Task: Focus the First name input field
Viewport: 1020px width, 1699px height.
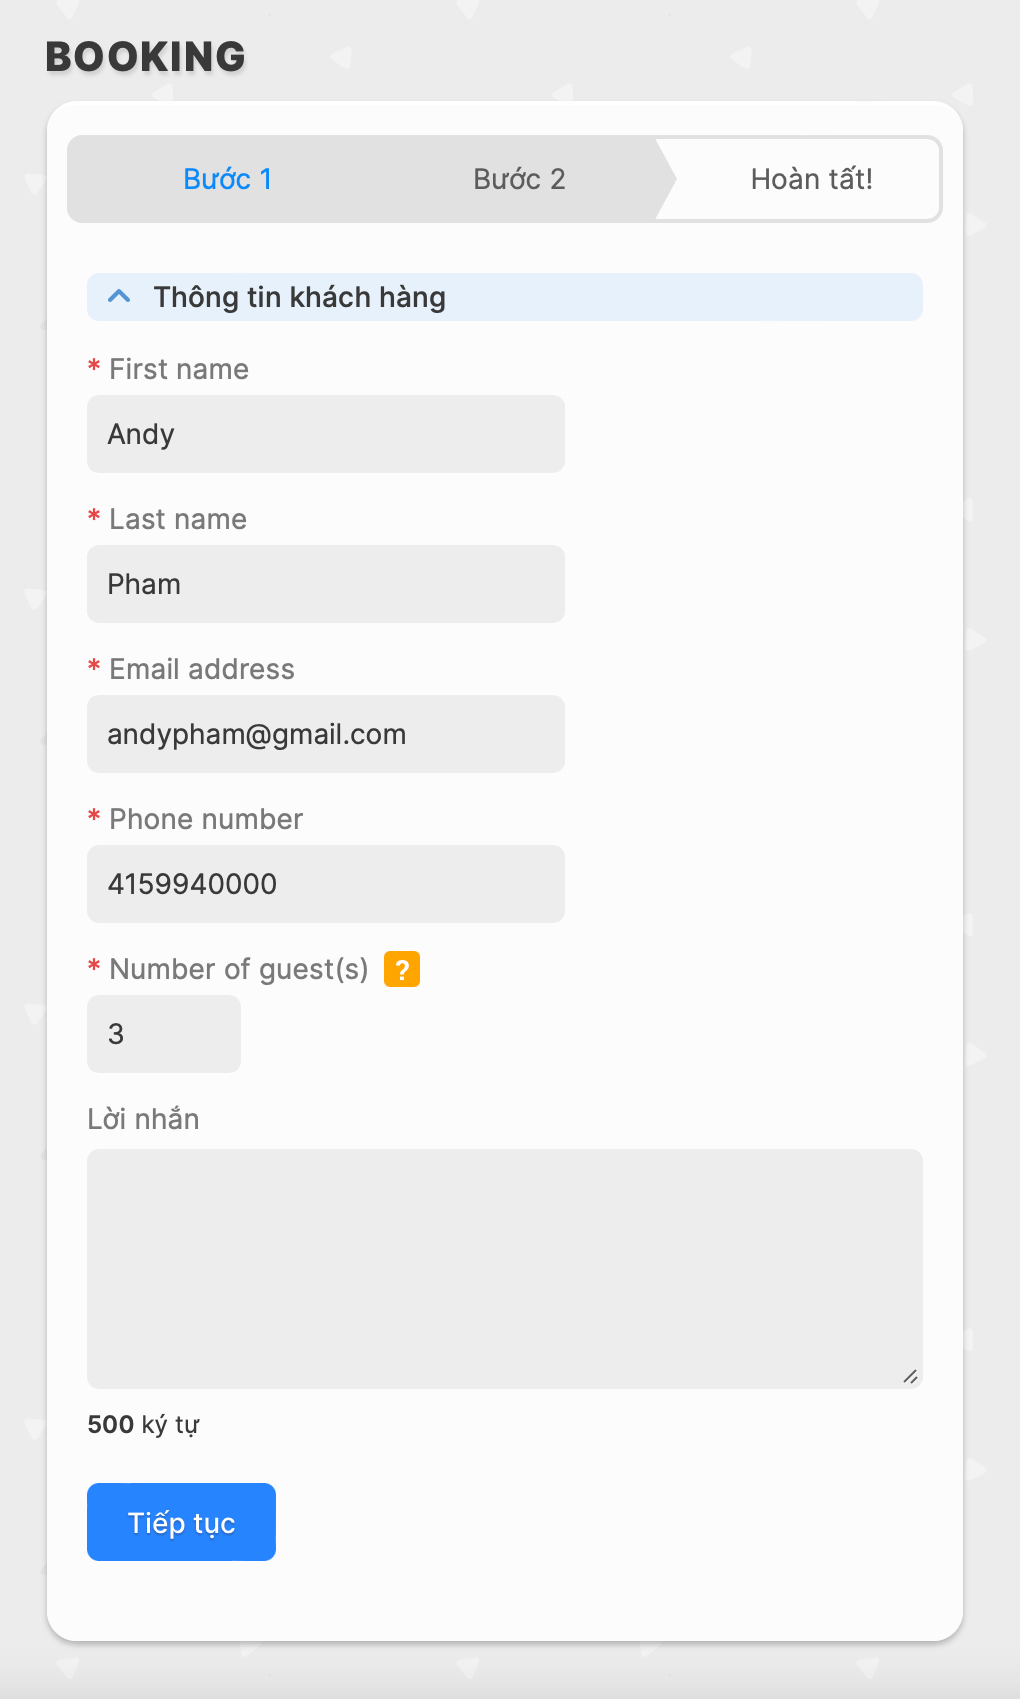Action: [x=326, y=434]
